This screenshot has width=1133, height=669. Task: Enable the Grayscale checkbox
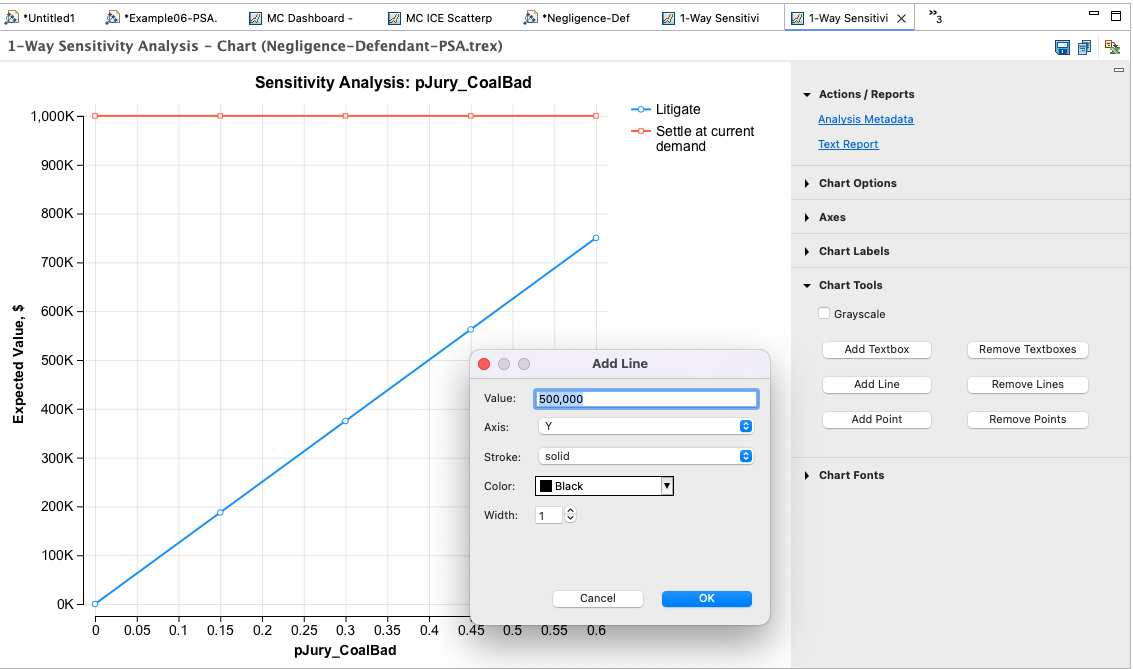point(824,314)
